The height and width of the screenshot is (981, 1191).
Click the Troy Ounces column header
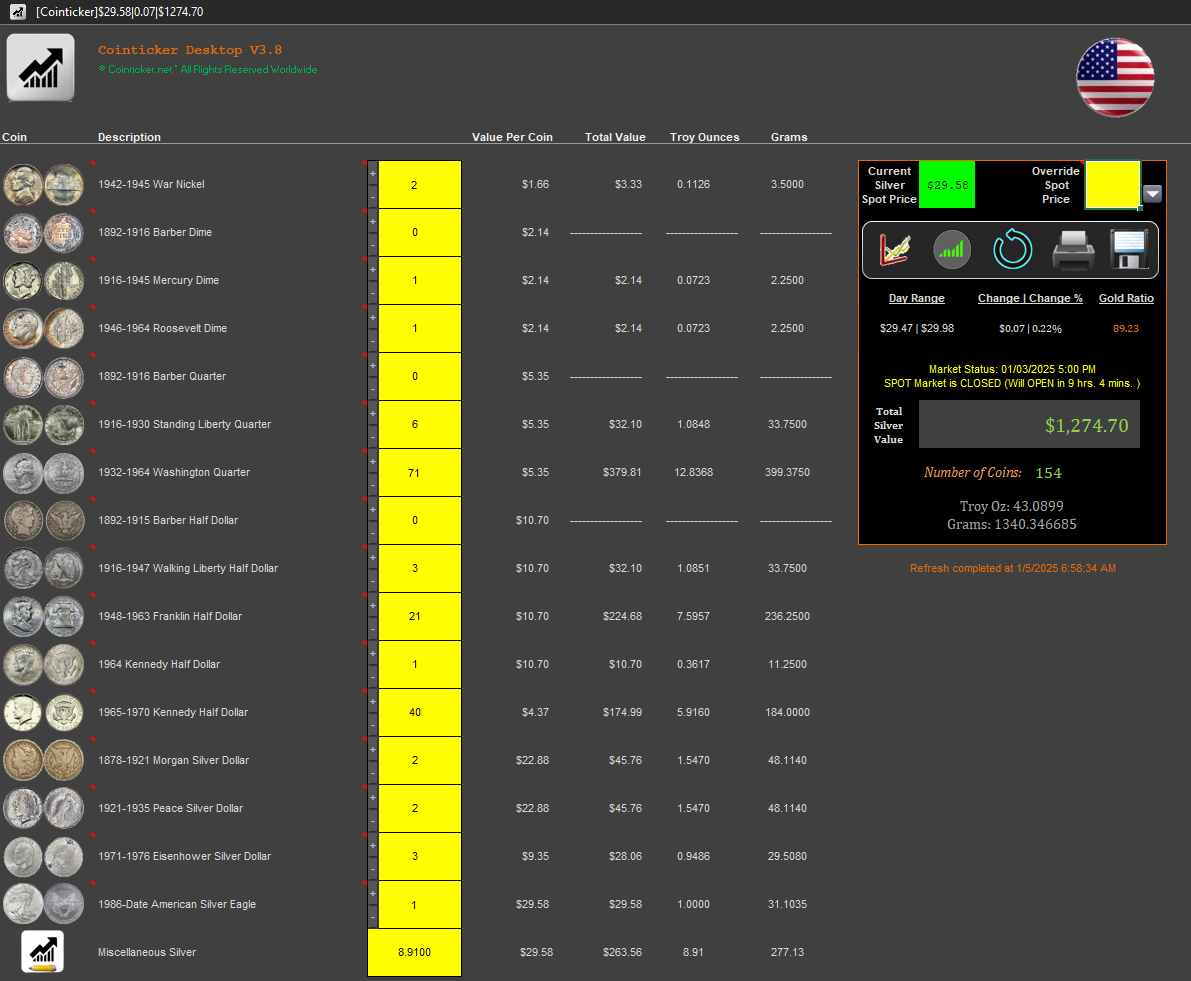[704, 137]
